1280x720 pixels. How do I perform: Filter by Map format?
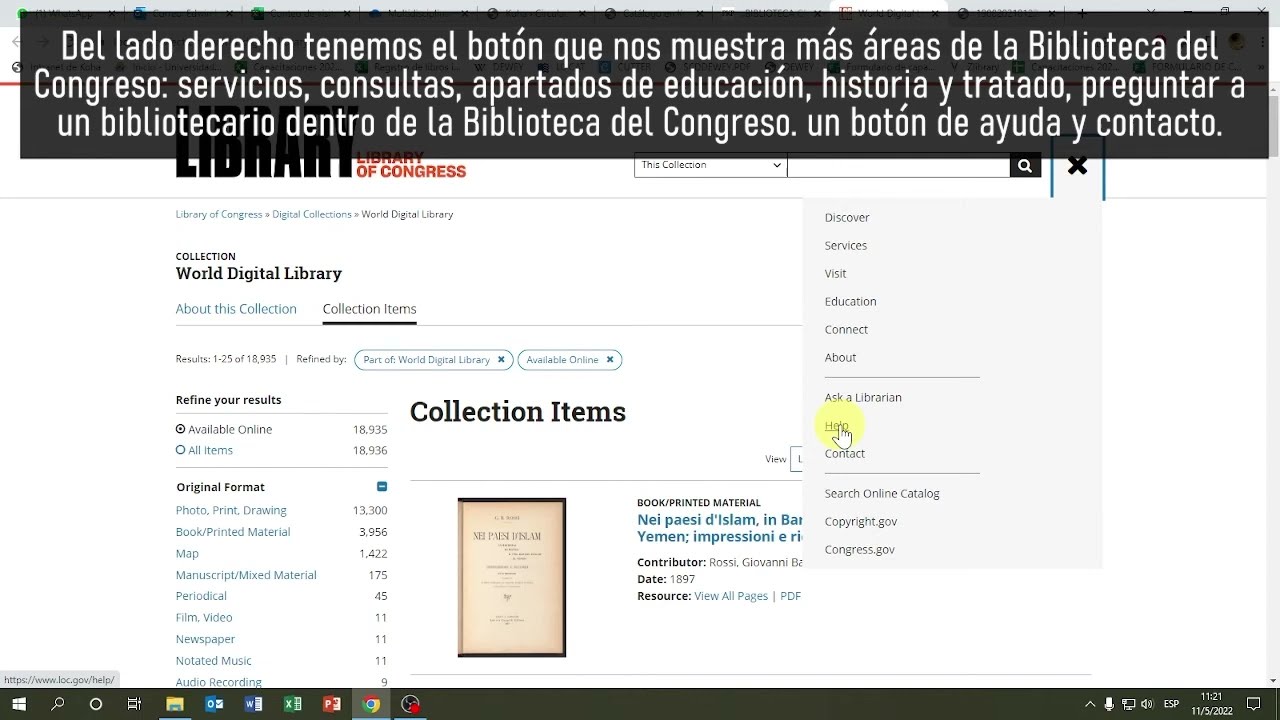click(187, 553)
